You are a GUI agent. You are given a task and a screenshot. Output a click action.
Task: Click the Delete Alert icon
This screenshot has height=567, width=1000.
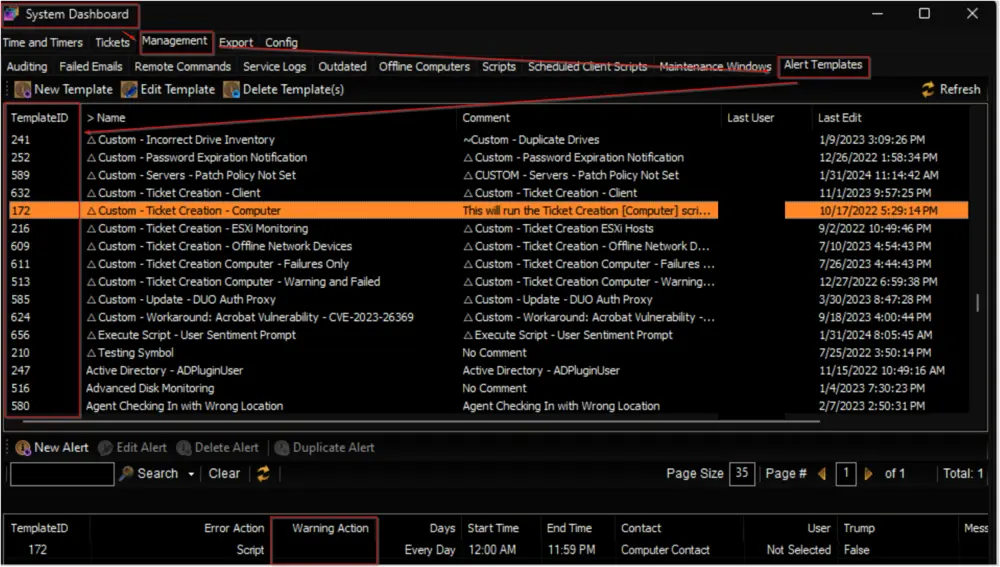coord(184,448)
